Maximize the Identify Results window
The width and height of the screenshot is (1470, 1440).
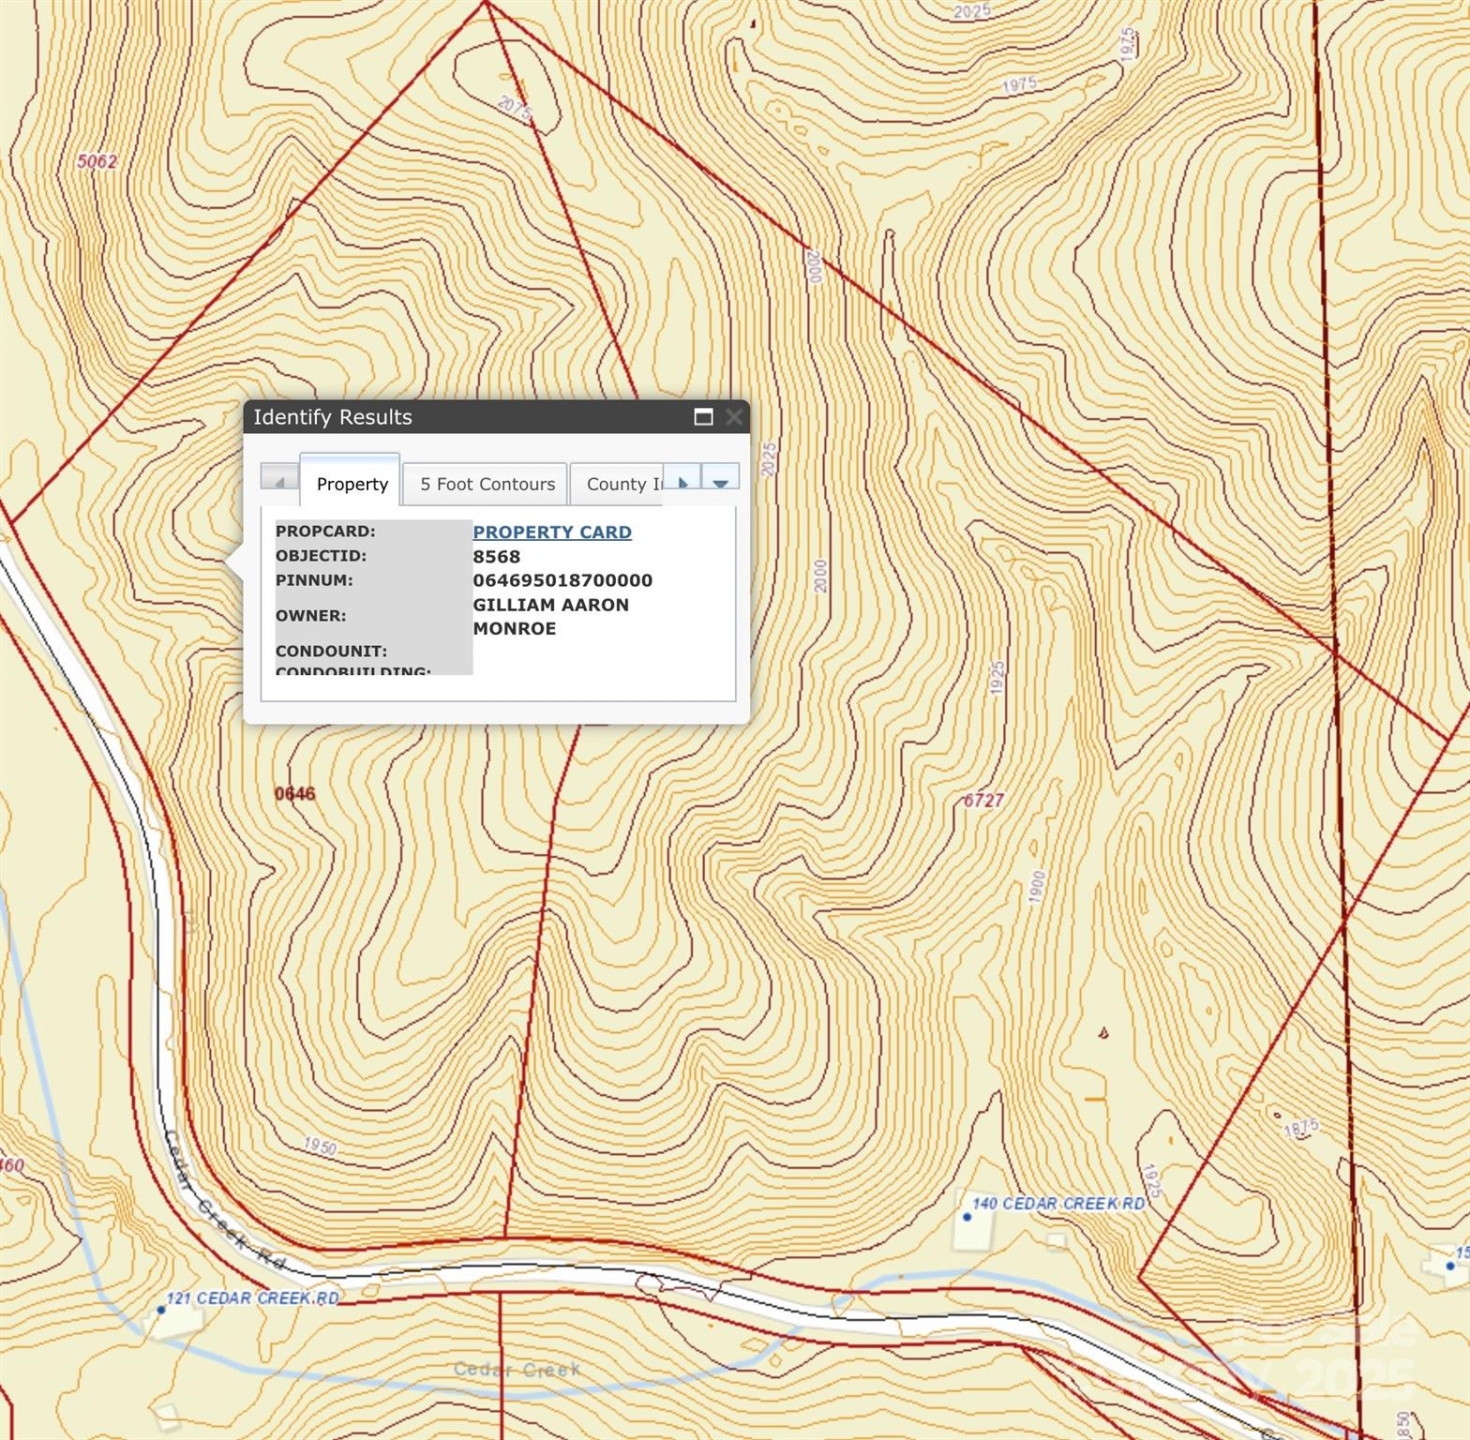pos(703,417)
